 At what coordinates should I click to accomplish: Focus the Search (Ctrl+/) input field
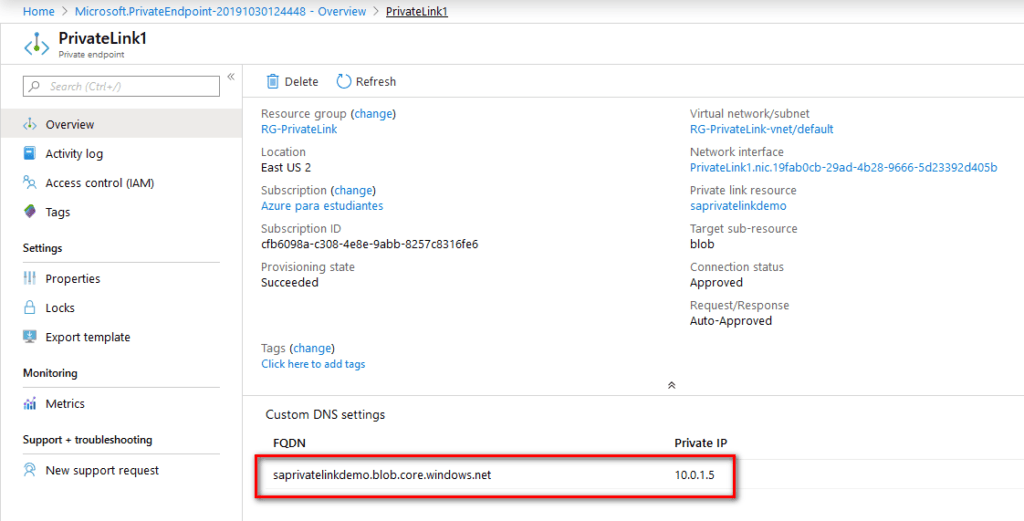point(121,86)
